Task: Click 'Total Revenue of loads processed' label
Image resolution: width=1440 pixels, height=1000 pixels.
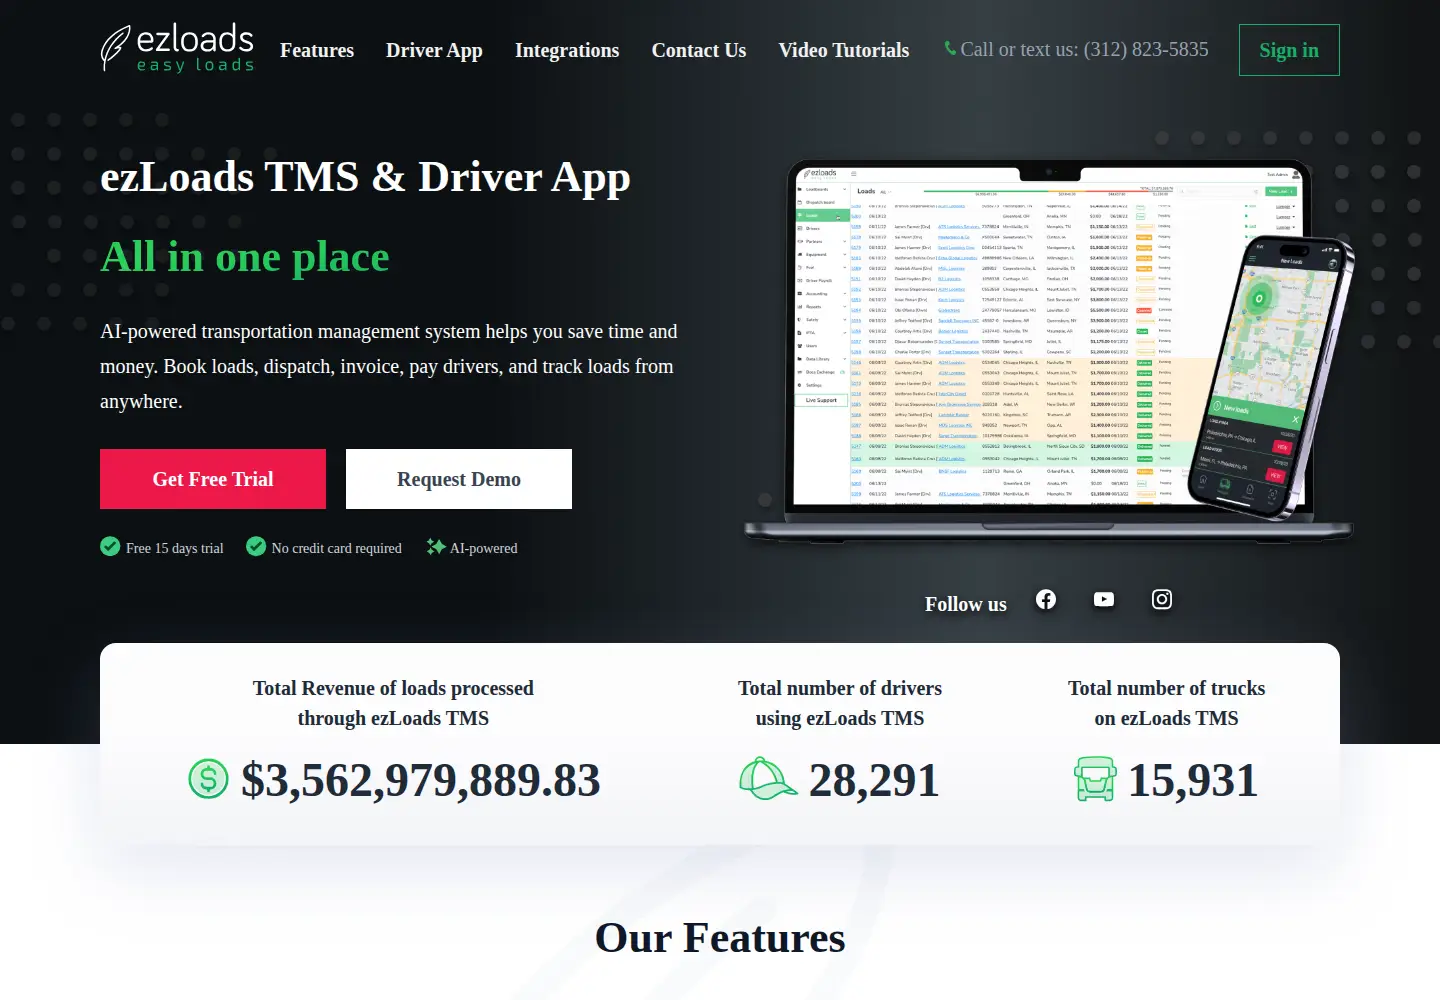Action: tap(393, 688)
